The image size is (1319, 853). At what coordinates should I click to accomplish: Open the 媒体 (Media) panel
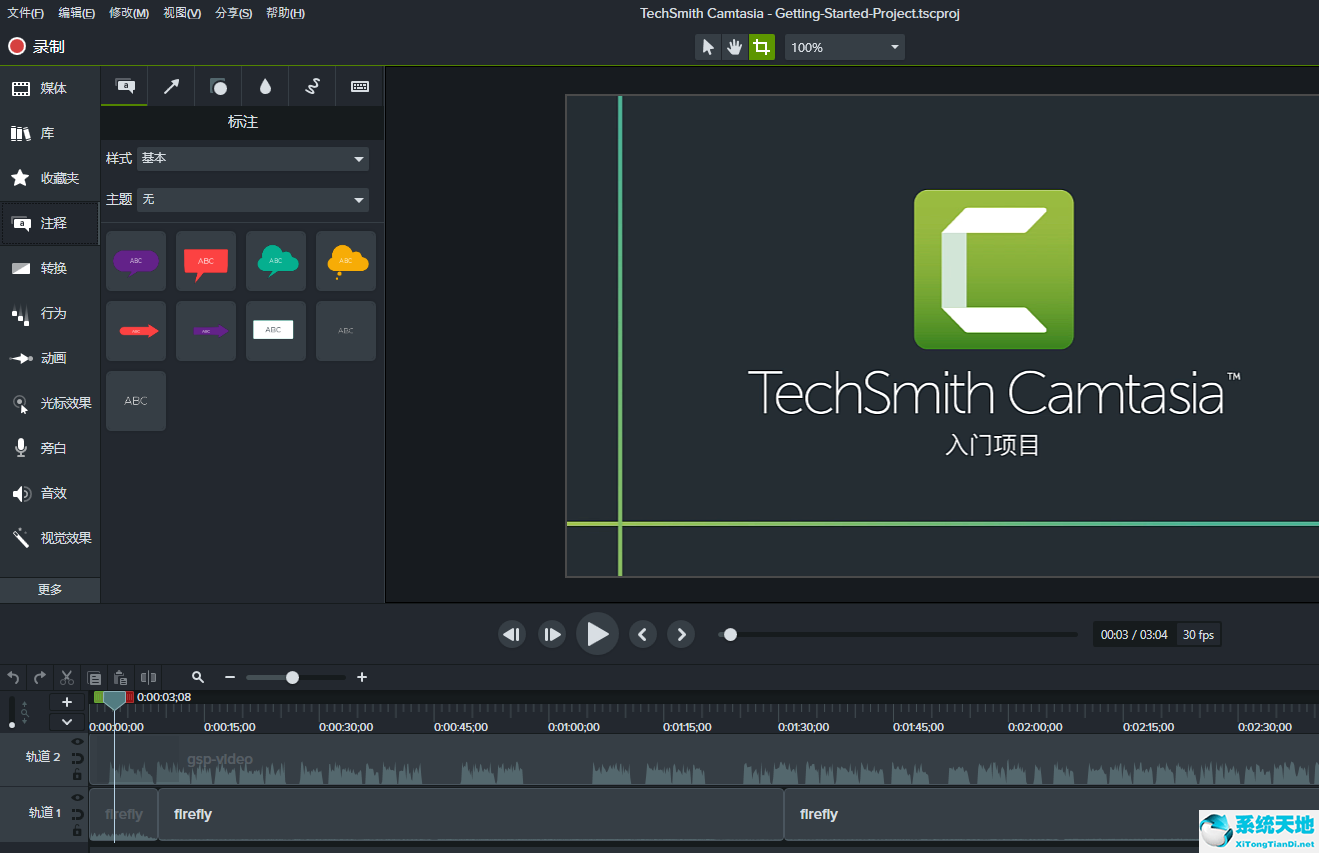coord(50,89)
